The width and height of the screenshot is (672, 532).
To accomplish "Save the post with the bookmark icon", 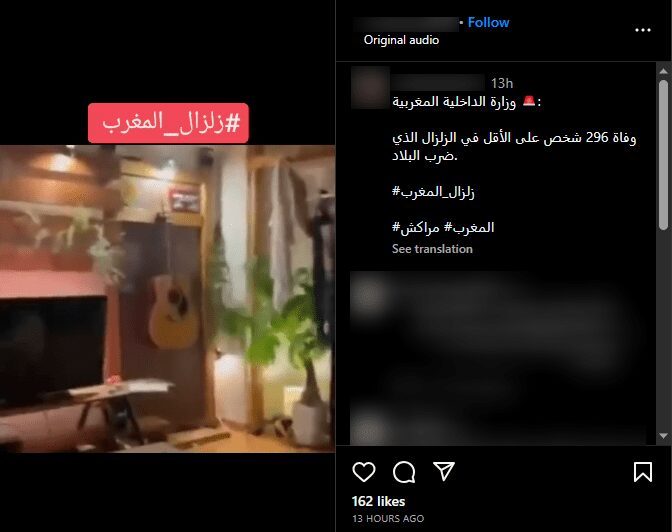I will click(643, 472).
